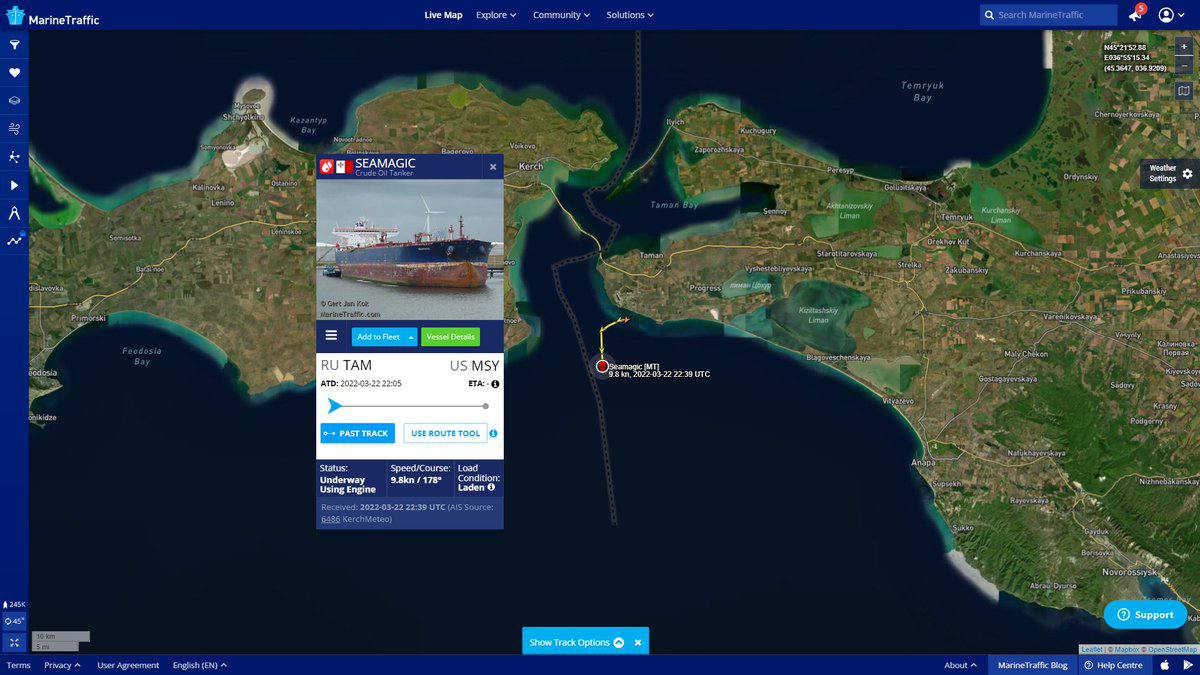Click the voyage progress end dot
This screenshot has width=1200, height=675.
click(486, 406)
